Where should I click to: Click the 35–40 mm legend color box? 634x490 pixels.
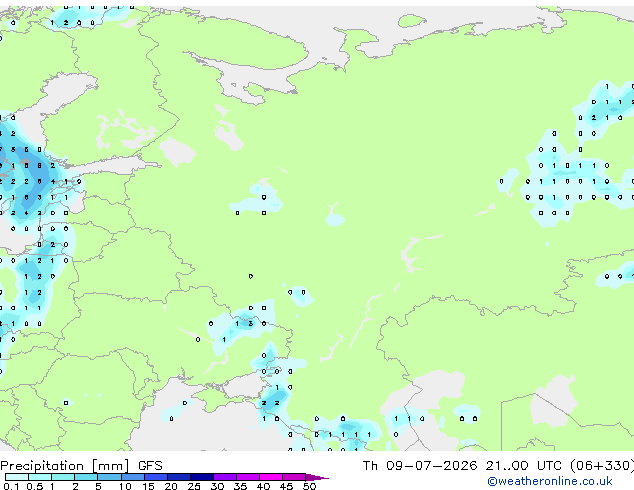248,477
